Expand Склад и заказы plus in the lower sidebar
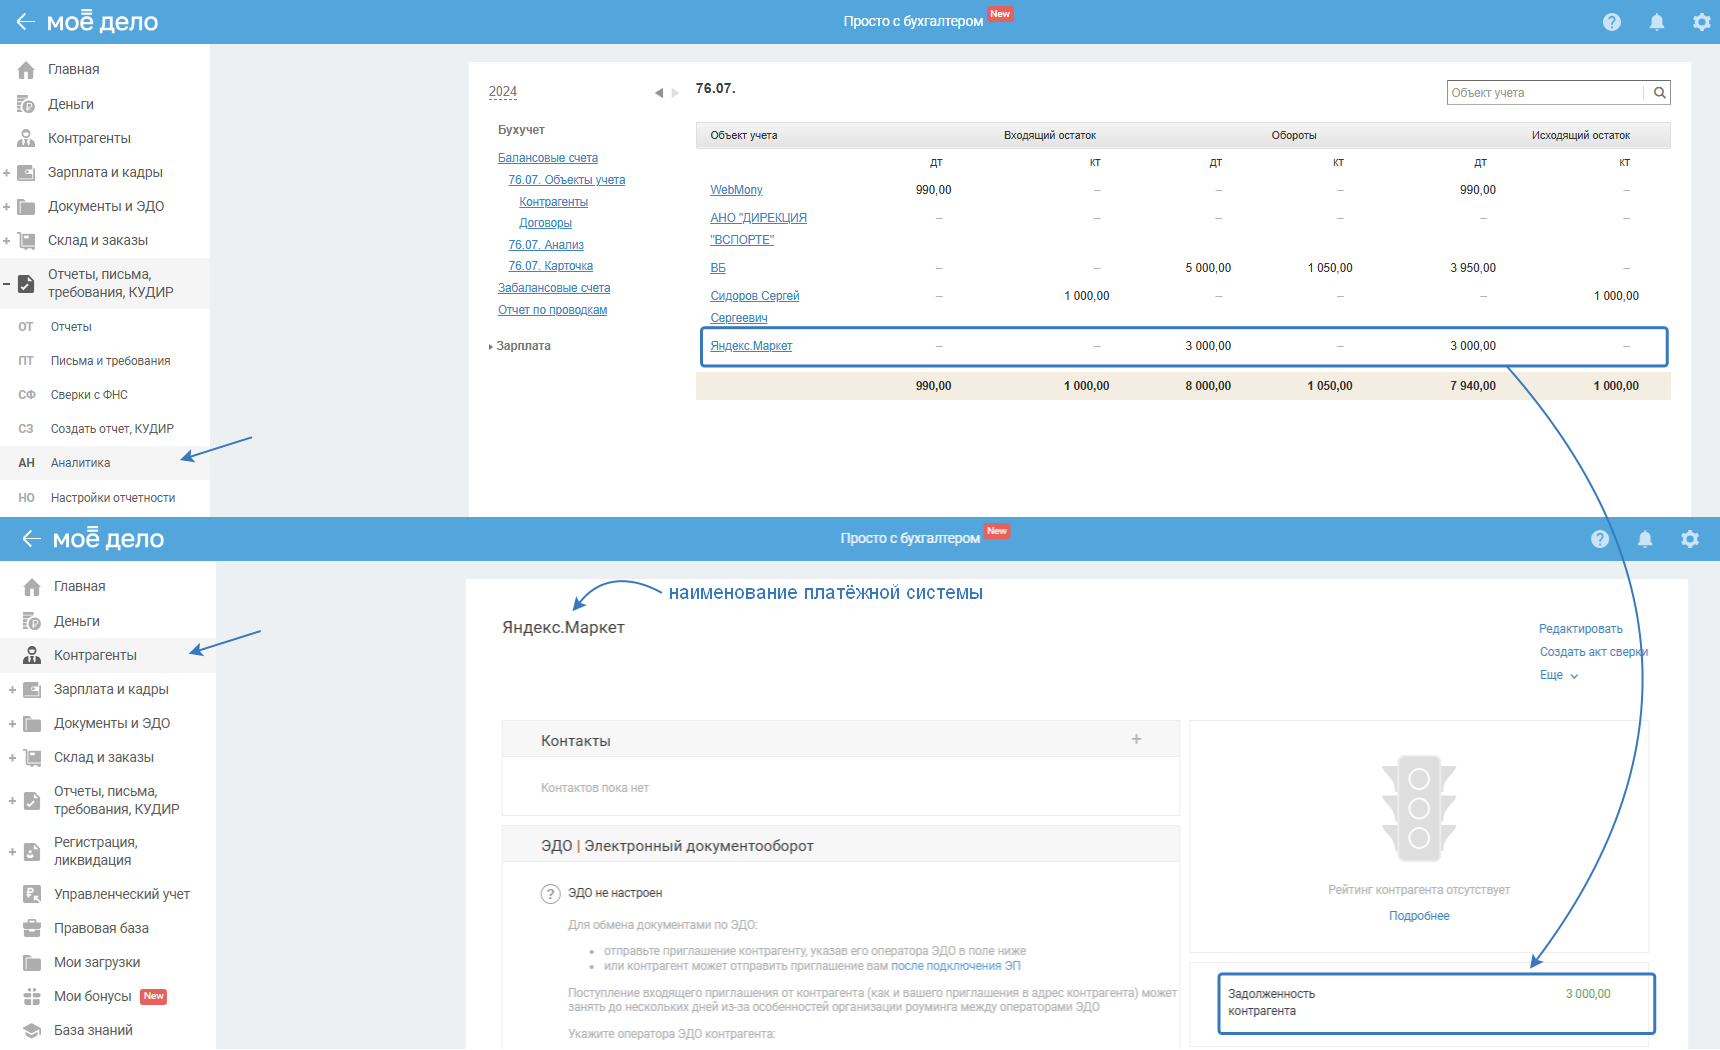Screen dimensions: 1720x1050 12,758
